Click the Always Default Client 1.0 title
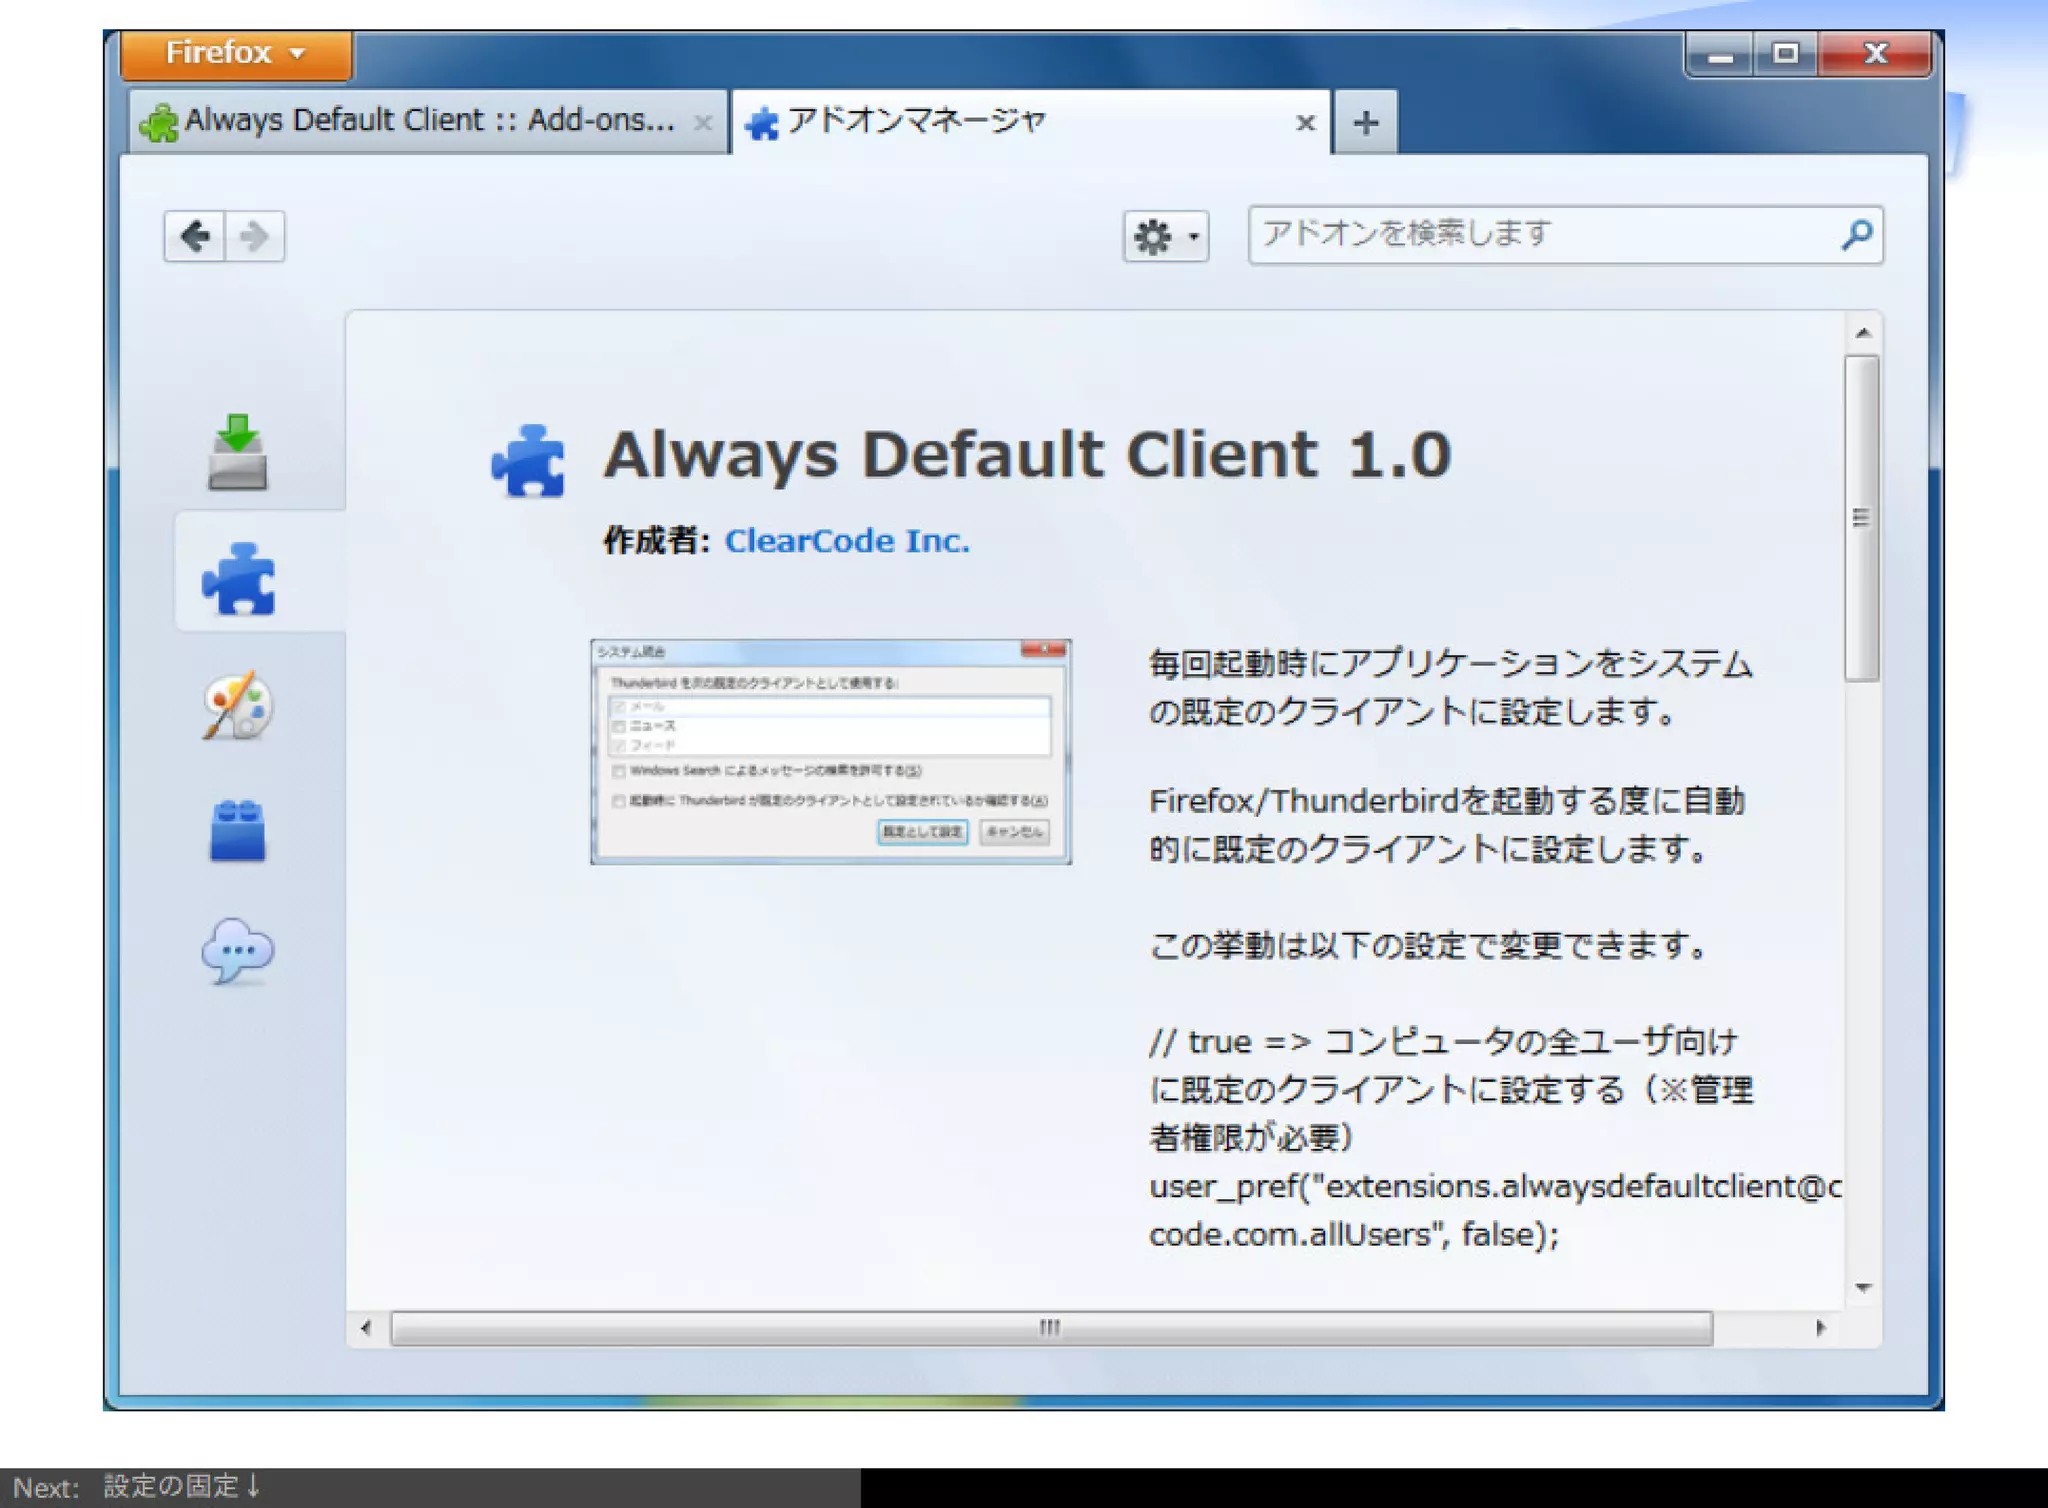Viewport: 2048px width, 1508px height. [1027, 455]
